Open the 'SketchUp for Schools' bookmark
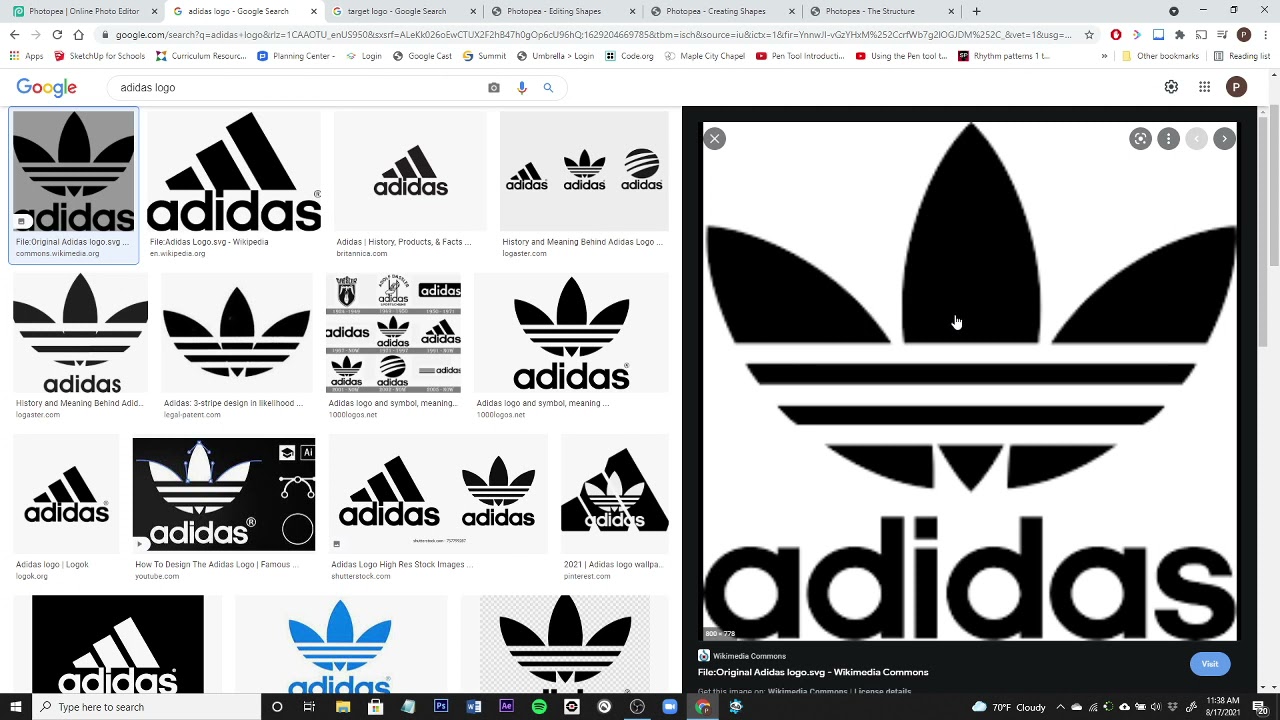 [x=100, y=56]
